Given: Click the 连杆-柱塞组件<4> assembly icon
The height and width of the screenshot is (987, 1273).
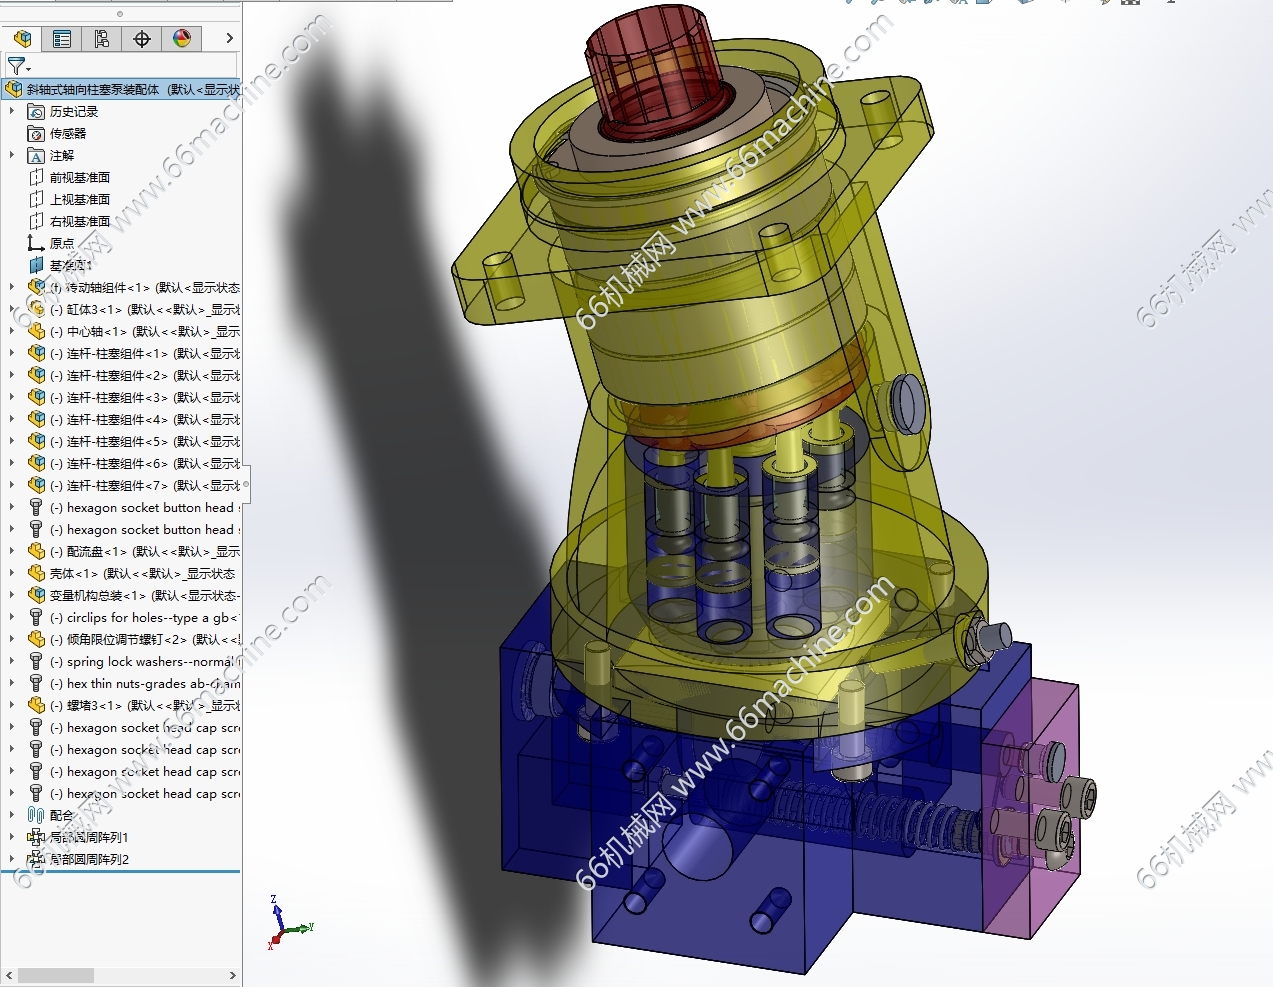Looking at the screenshot, I should (x=36, y=419).
